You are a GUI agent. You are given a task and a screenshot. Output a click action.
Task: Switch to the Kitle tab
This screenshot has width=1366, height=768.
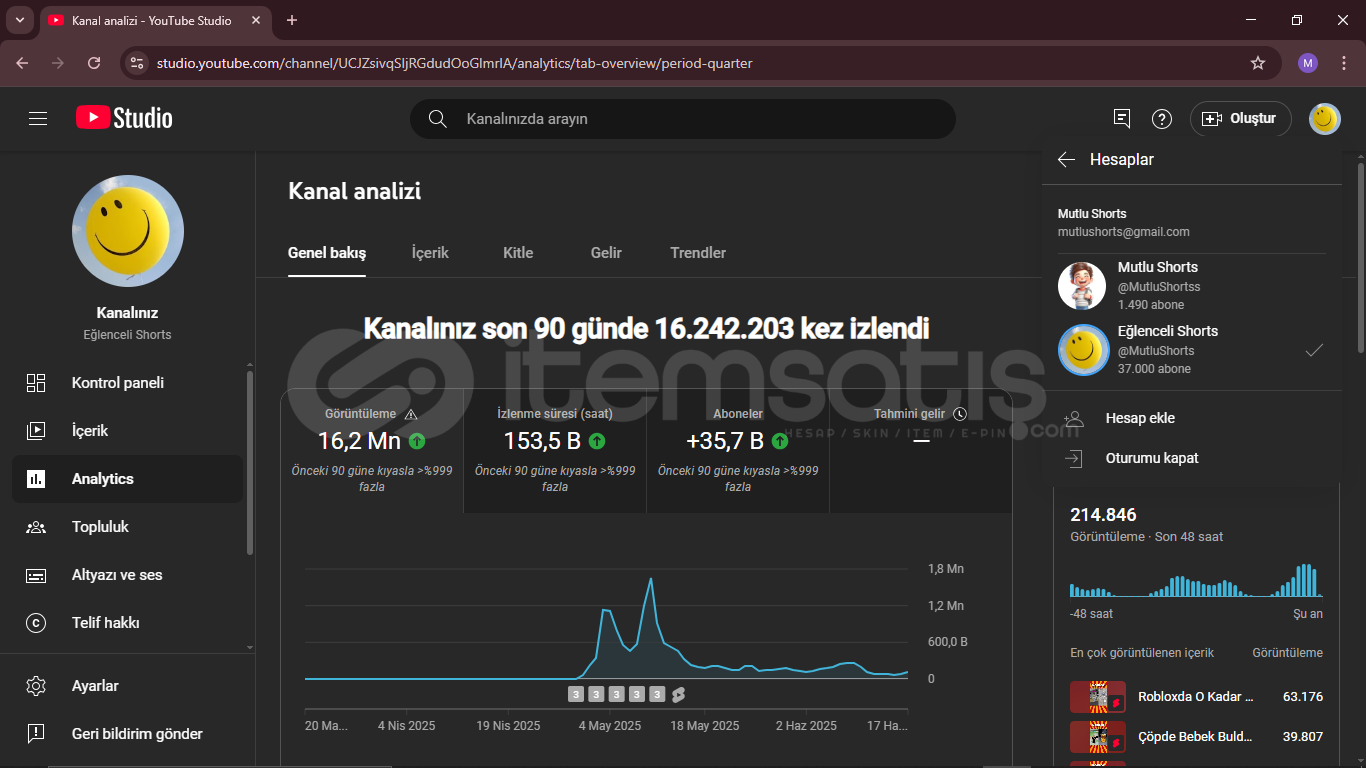coord(518,253)
